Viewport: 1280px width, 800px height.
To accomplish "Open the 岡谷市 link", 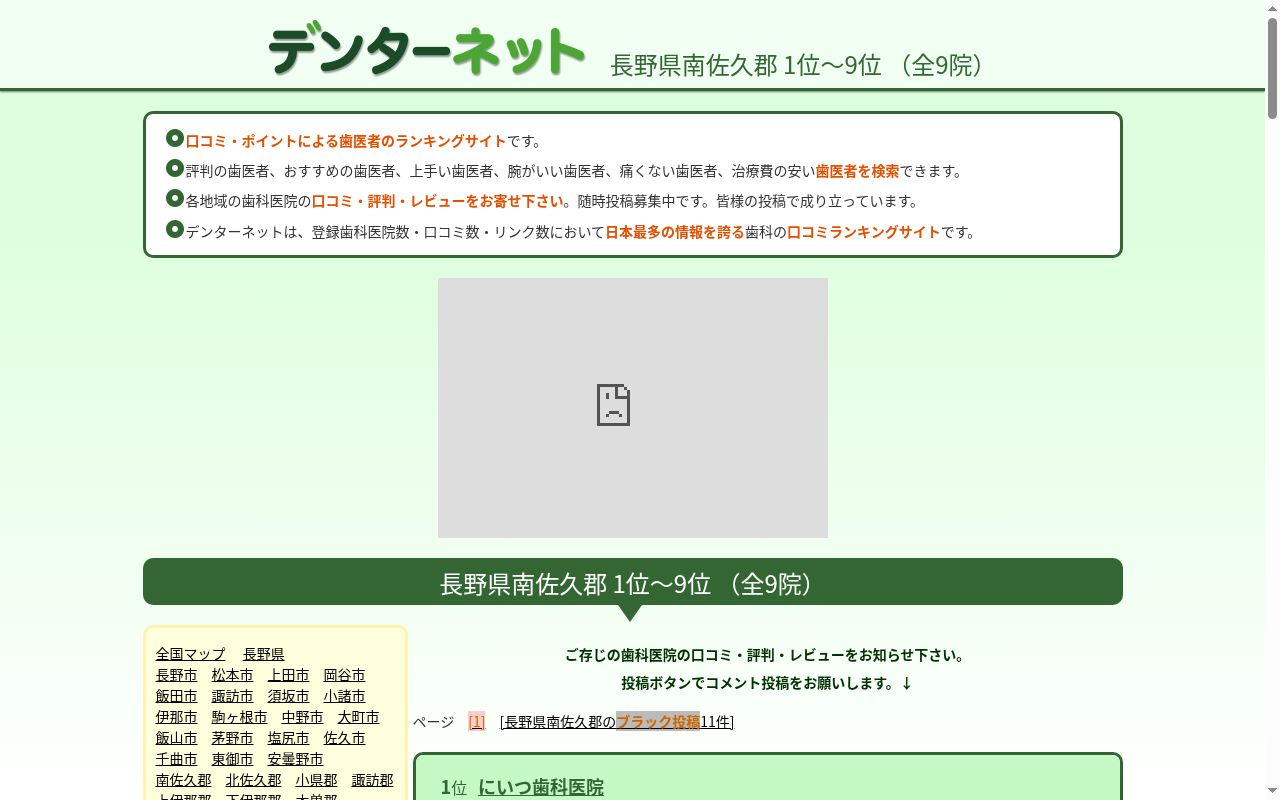I will click(345, 675).
